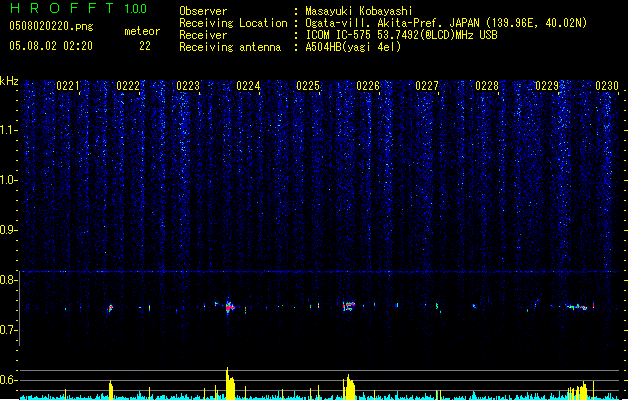The image size is (629, 400).
Task: Select the file name 0508020220.png
Action: pyautogui.click(x=51, y=26)
